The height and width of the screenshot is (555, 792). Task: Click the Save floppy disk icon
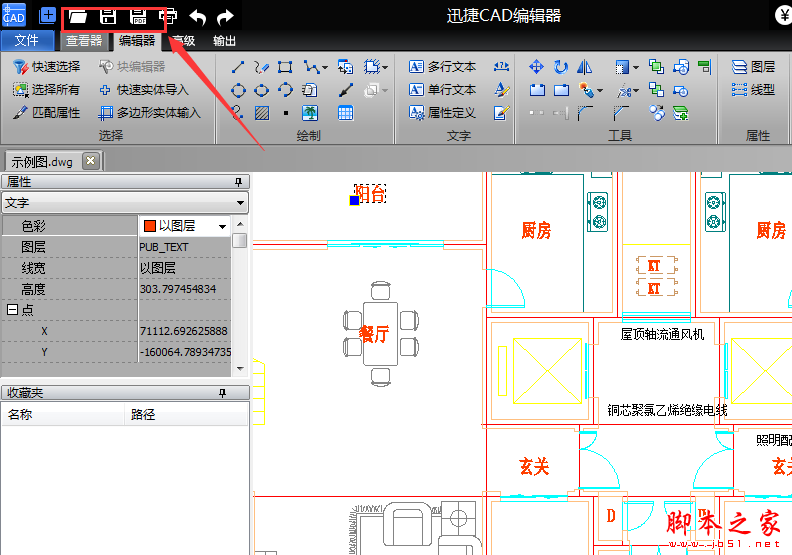tap(108, 17)
